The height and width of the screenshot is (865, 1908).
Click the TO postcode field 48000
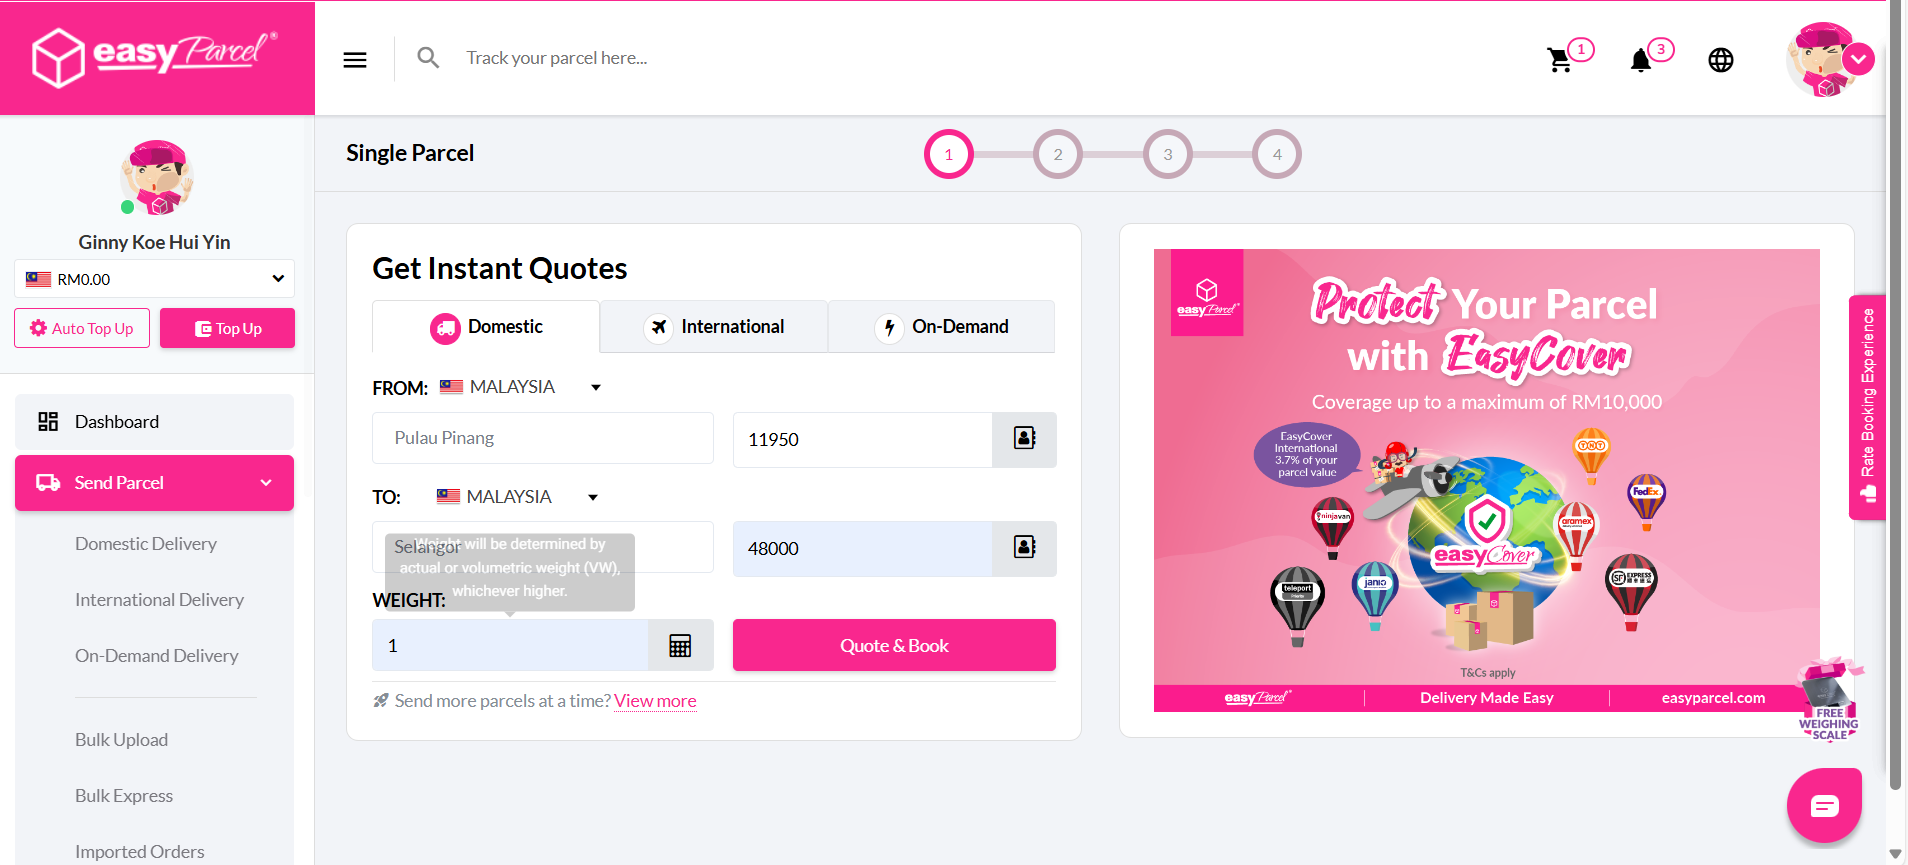point(863,548)
